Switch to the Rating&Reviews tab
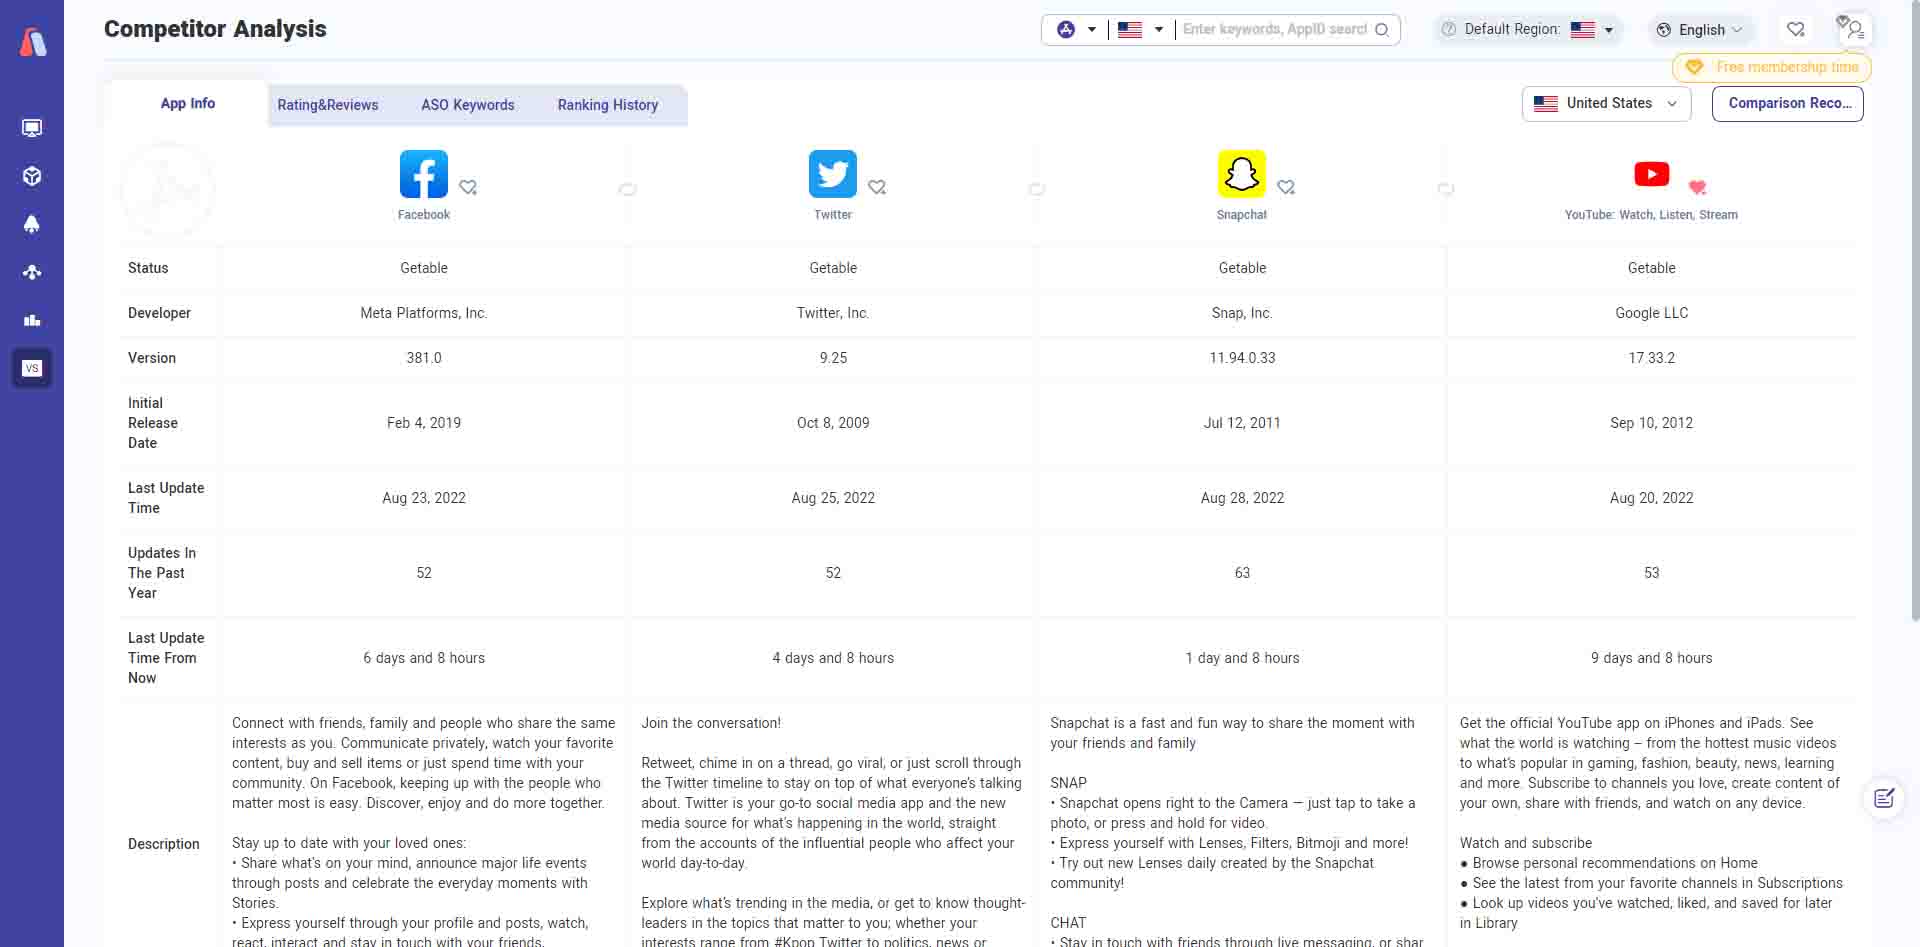Viewport: 1920px width, 947px height. pos(328,105)
